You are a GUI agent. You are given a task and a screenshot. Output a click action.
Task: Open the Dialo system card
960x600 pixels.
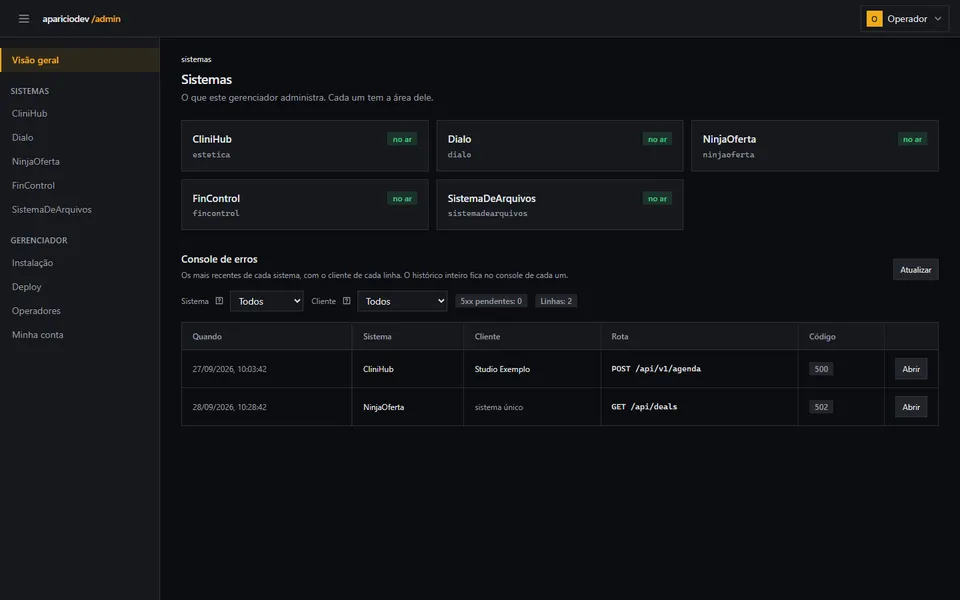[x=560, y=146]
